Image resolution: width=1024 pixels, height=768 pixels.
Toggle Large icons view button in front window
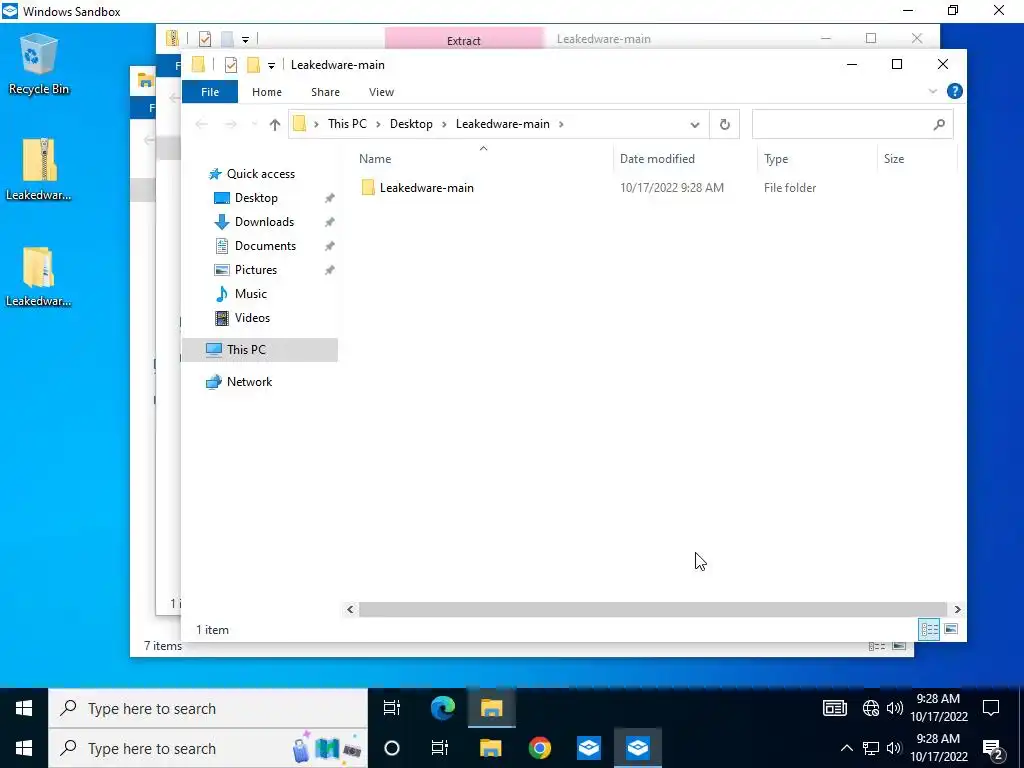click(x=951, y=630)
